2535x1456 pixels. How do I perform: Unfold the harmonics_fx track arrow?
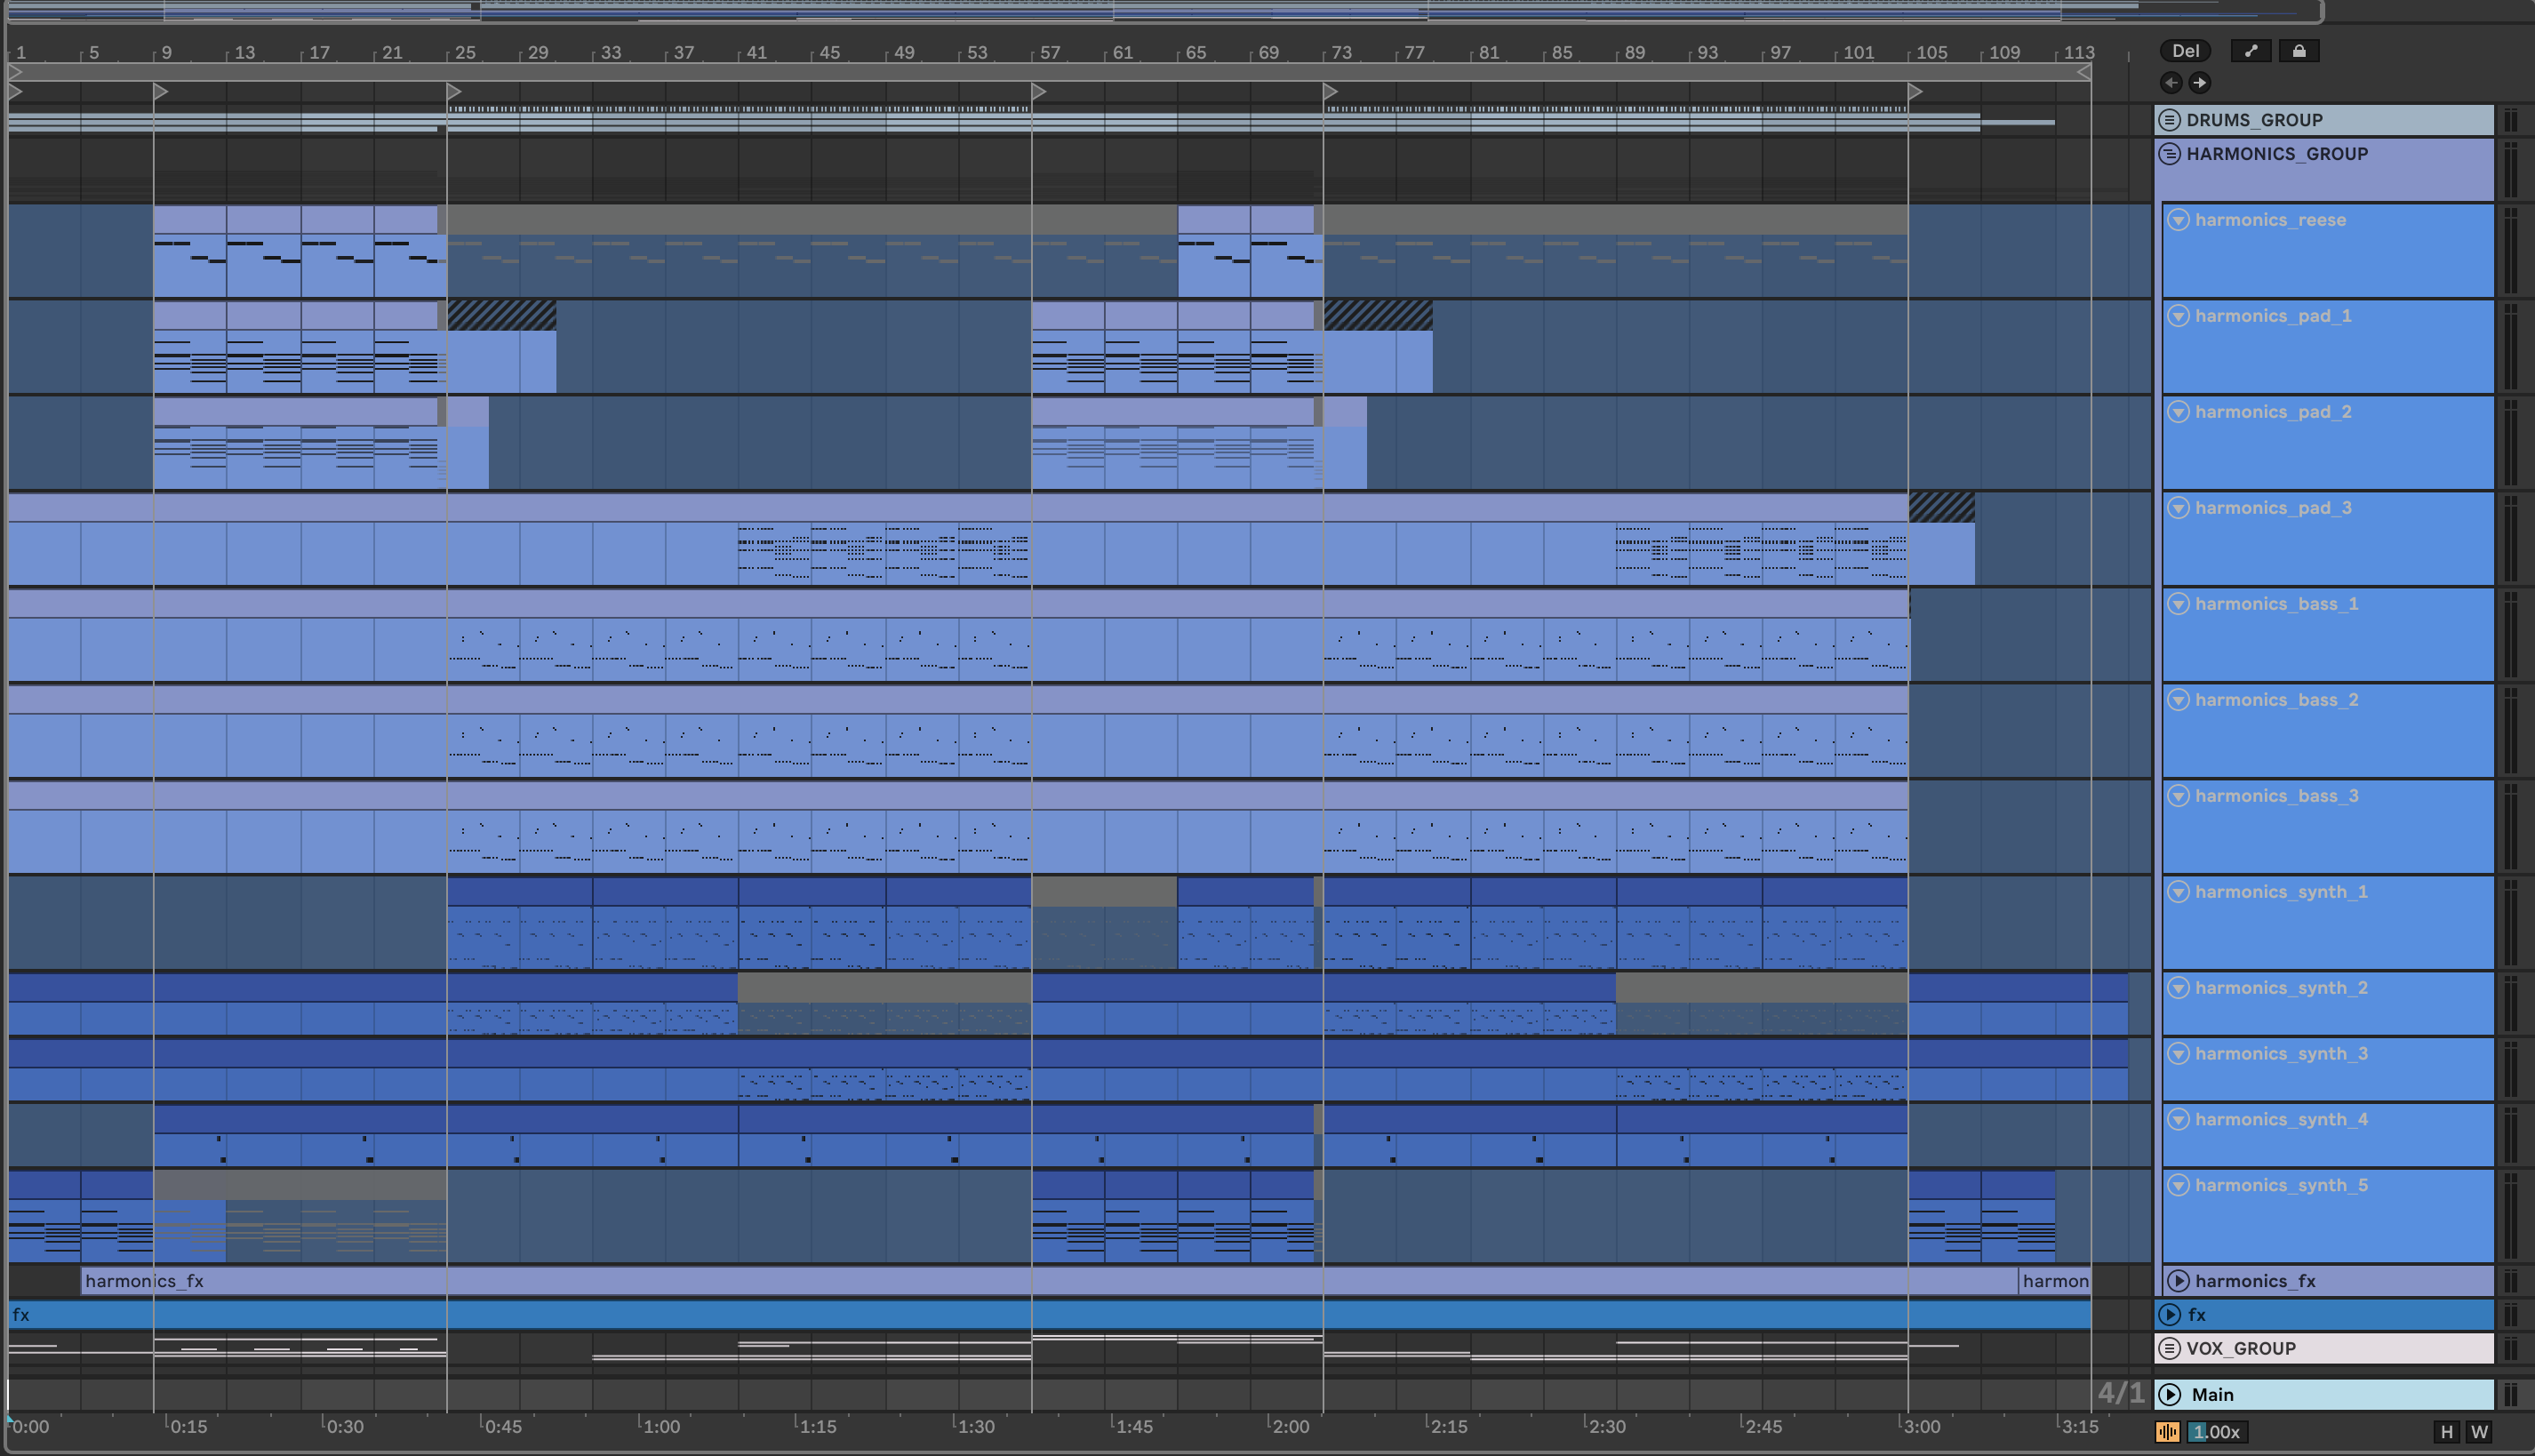click(2178, 1281)
